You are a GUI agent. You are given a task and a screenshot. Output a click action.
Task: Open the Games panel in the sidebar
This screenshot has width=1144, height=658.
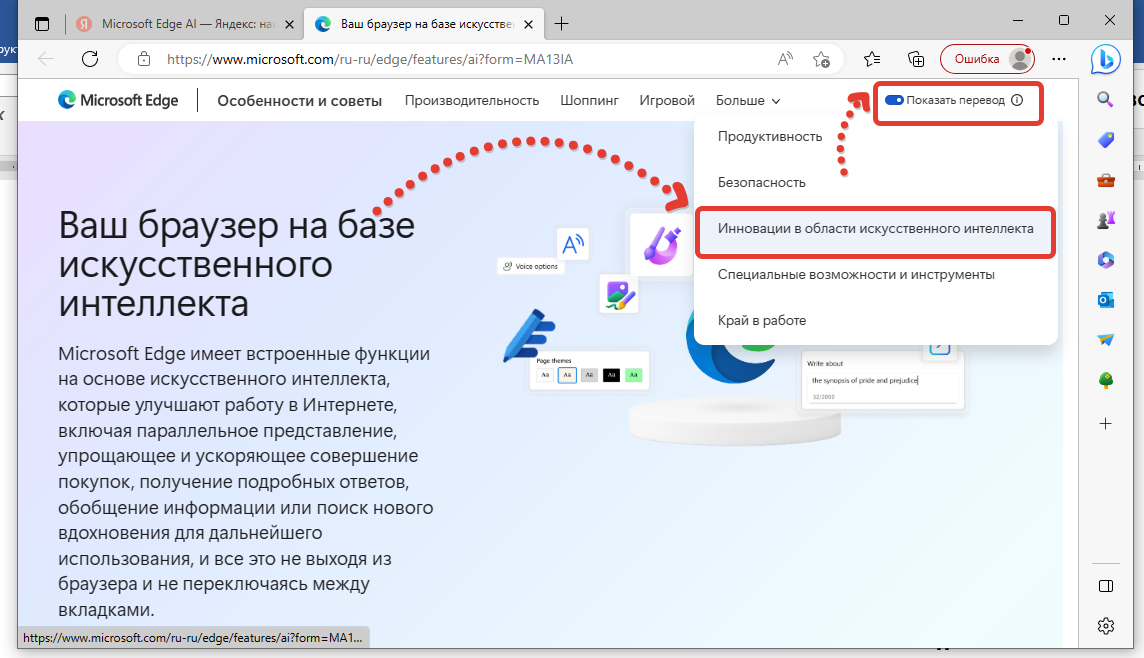1105,220
